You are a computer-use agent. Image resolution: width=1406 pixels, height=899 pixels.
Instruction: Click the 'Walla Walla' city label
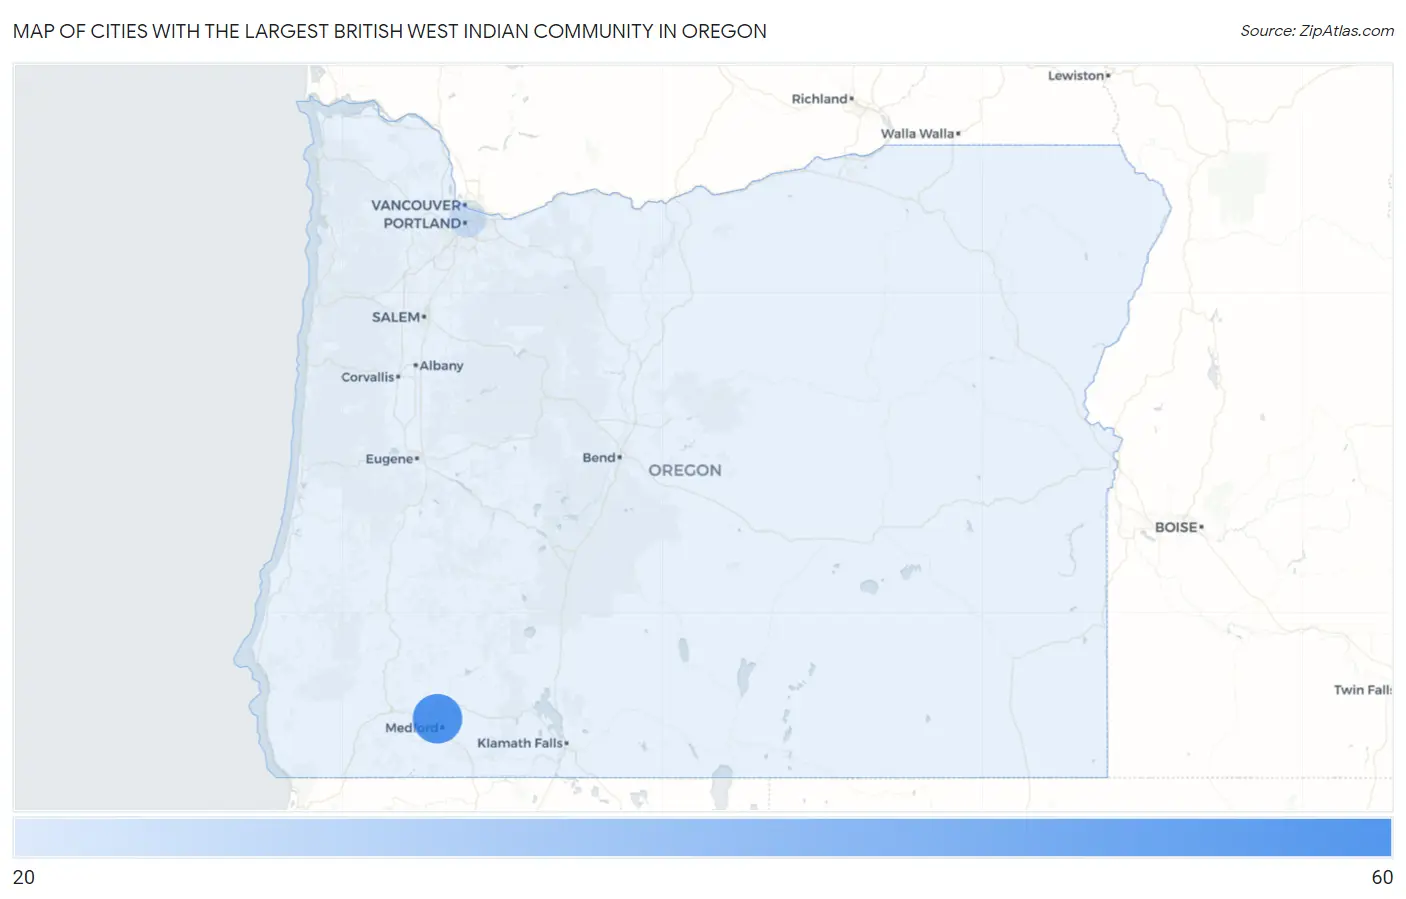tap(917, 133)
